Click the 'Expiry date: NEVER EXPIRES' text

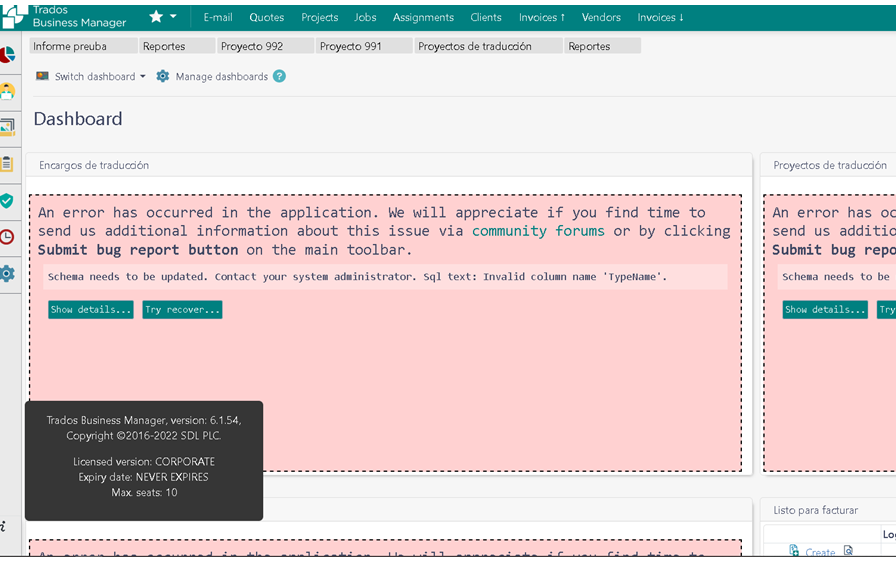pyautogui.click(x=143, y=477)
